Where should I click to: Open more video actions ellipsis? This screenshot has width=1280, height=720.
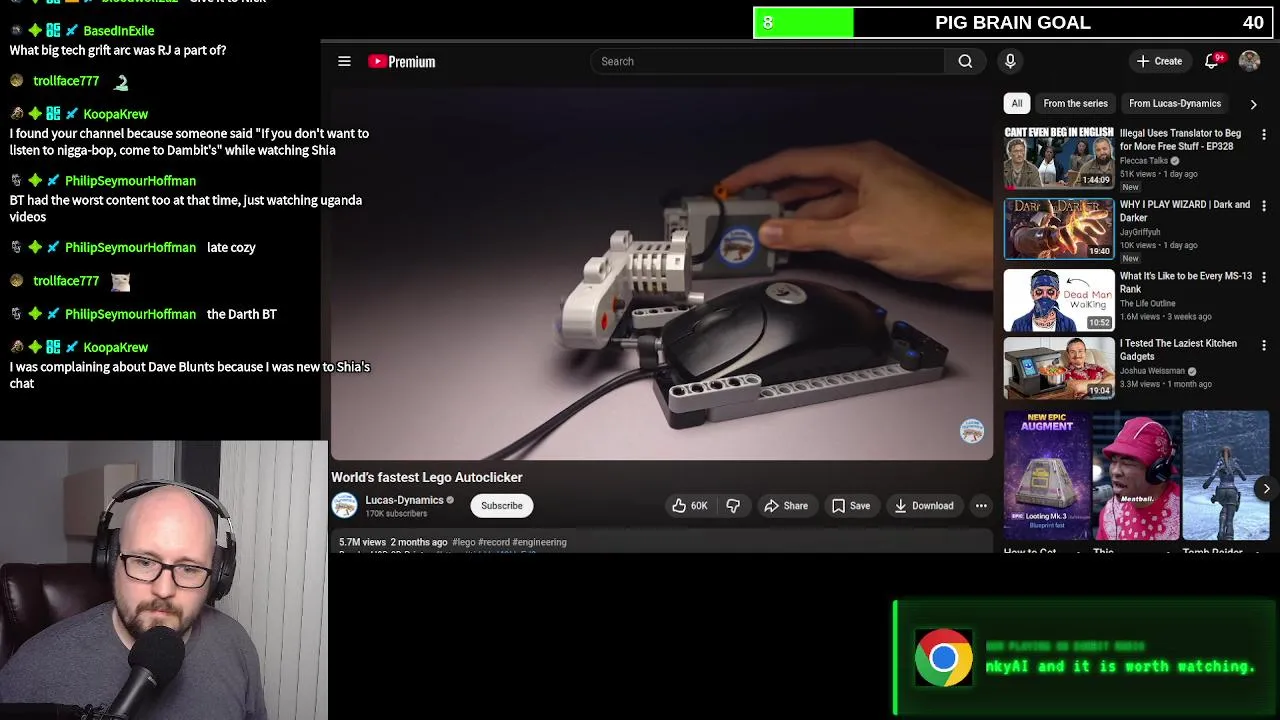click(x=981, y=506)
